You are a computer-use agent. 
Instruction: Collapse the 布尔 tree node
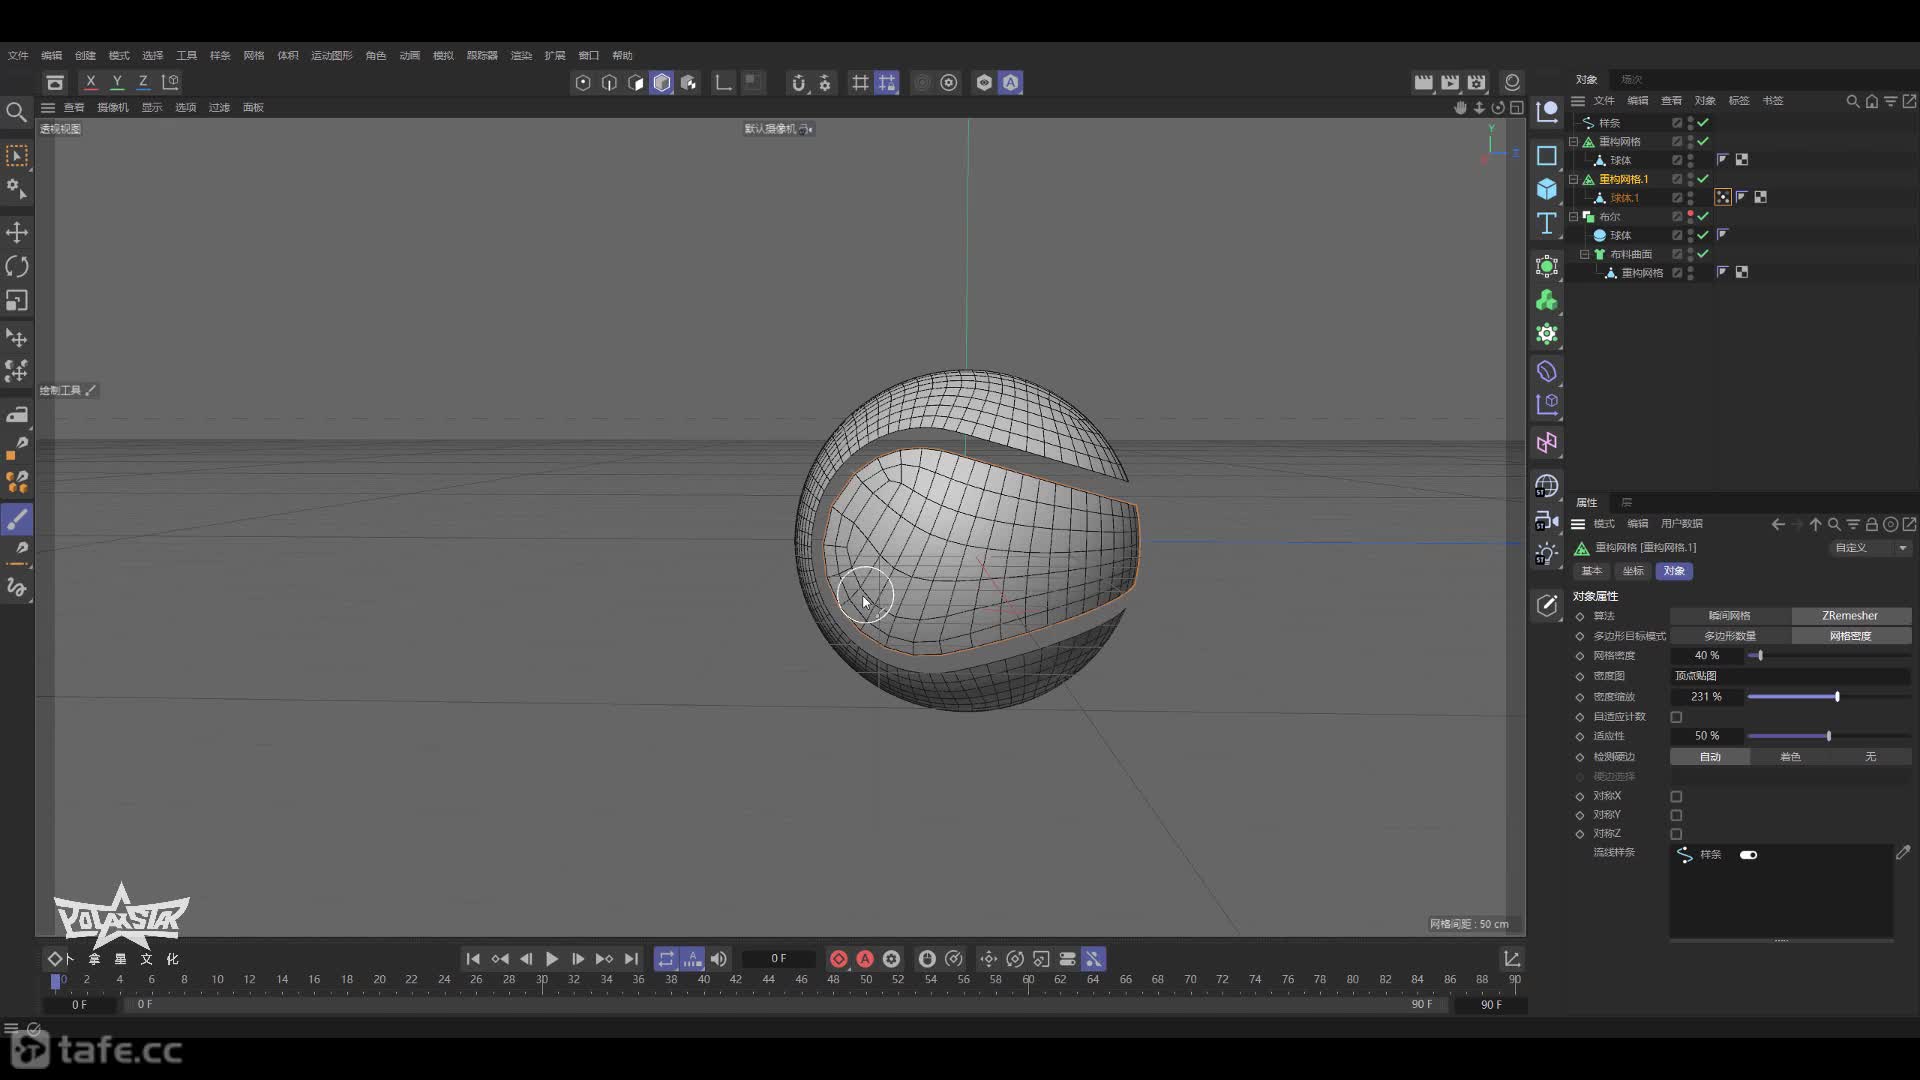point(1574,216)
